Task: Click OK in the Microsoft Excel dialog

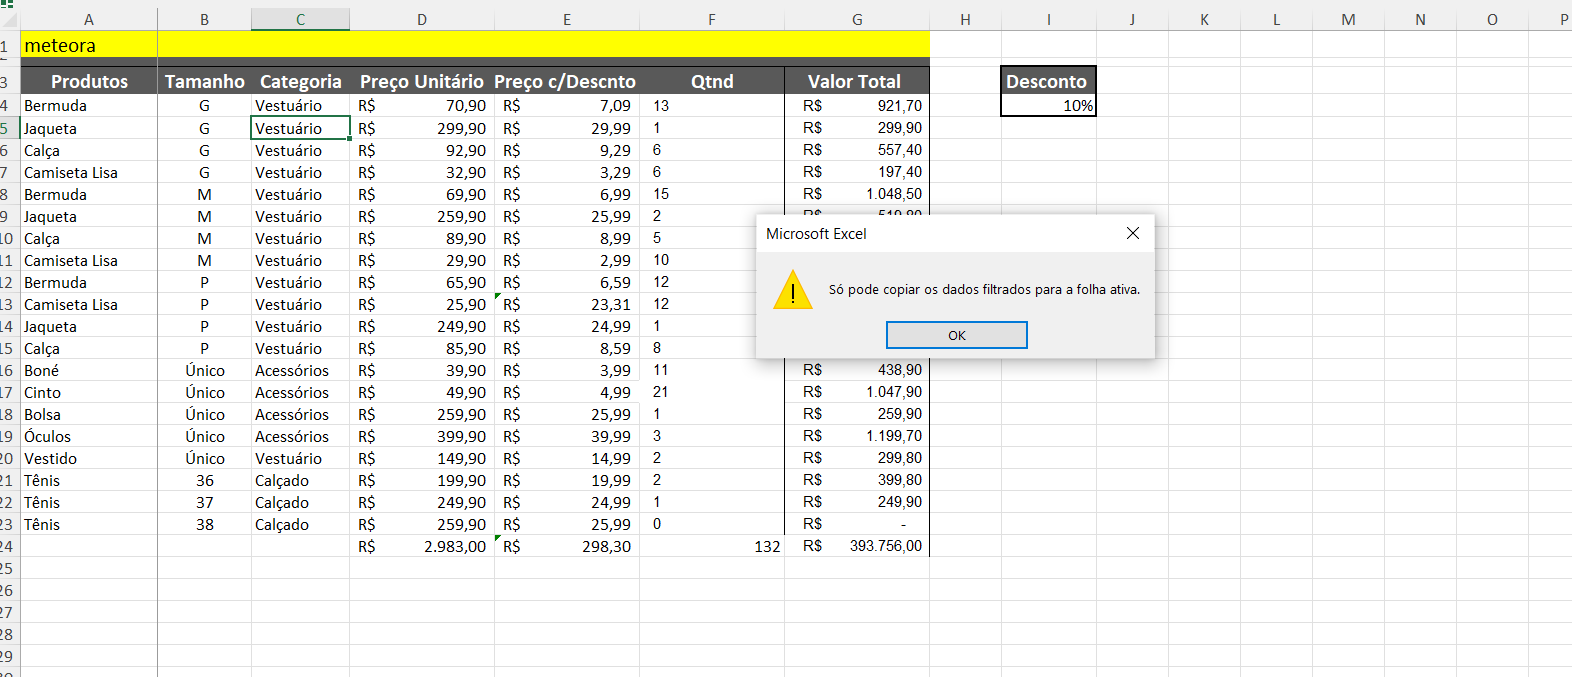Action: coord(956,335)
